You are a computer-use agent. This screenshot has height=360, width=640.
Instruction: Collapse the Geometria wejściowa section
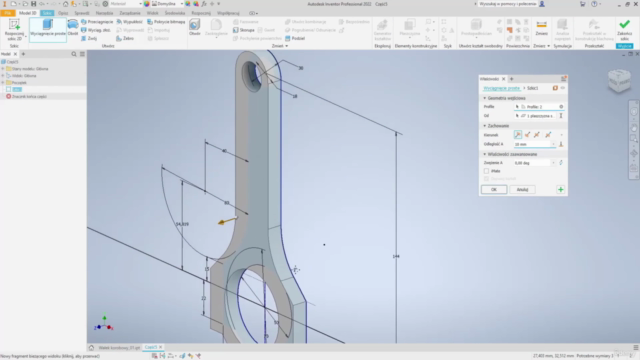pos(484,98)
